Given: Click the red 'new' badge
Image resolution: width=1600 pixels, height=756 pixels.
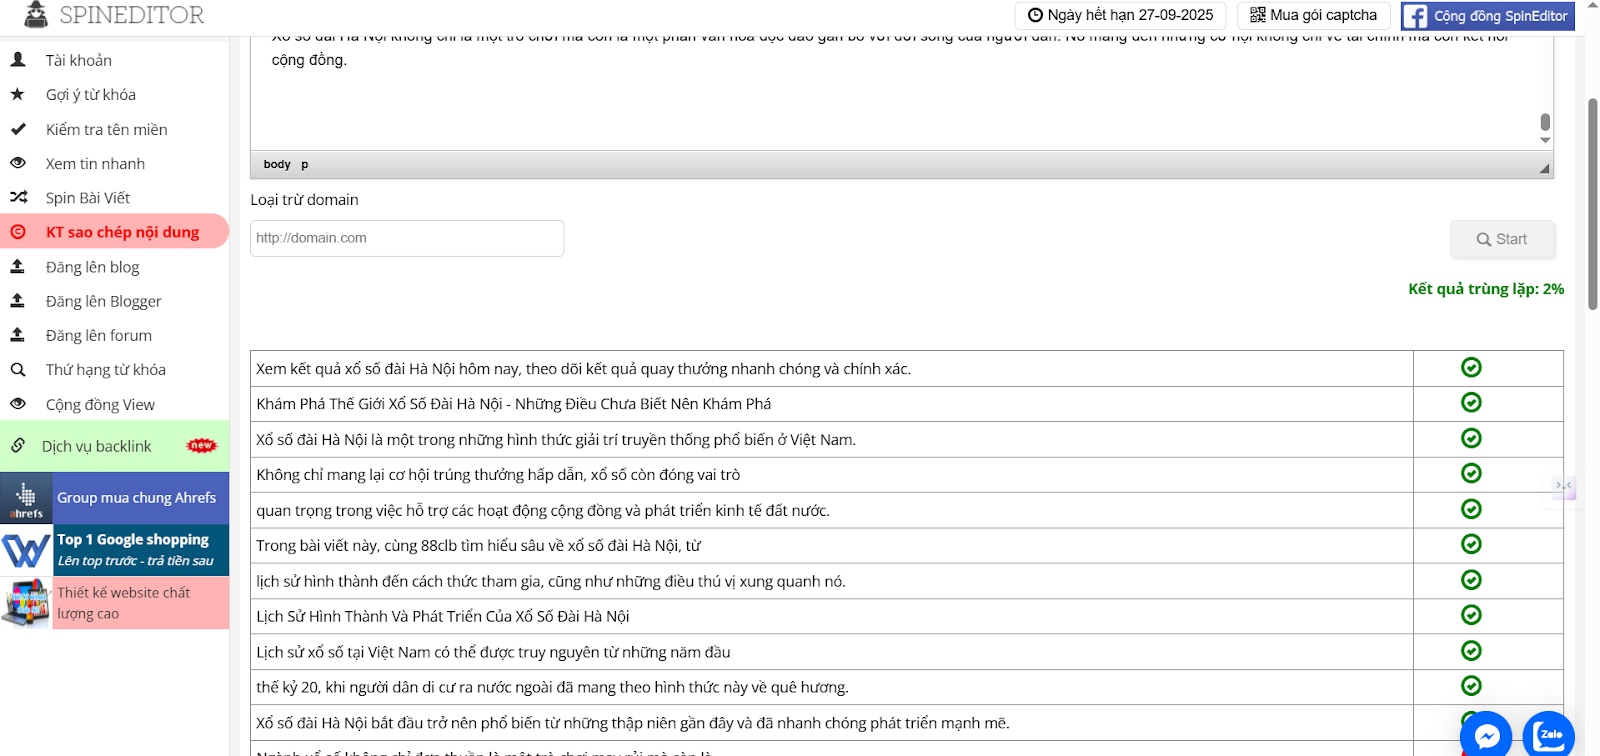Looking at the screenshot, I should [202, 446].
